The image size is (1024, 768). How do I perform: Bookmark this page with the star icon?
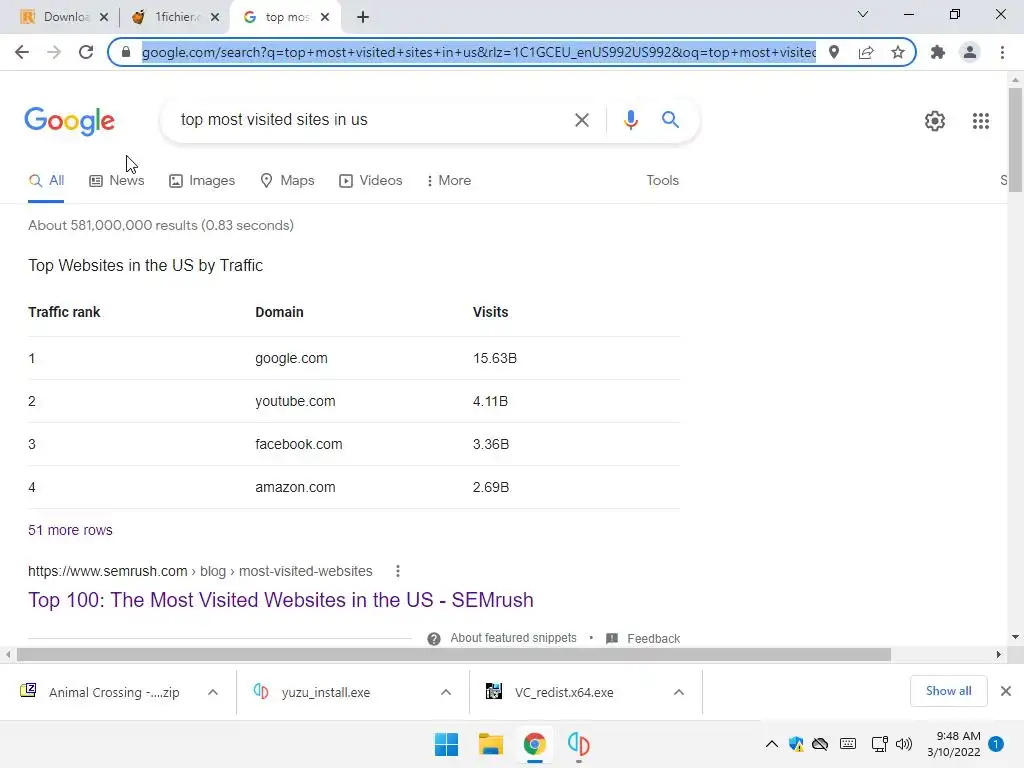[x=898, y=52]
